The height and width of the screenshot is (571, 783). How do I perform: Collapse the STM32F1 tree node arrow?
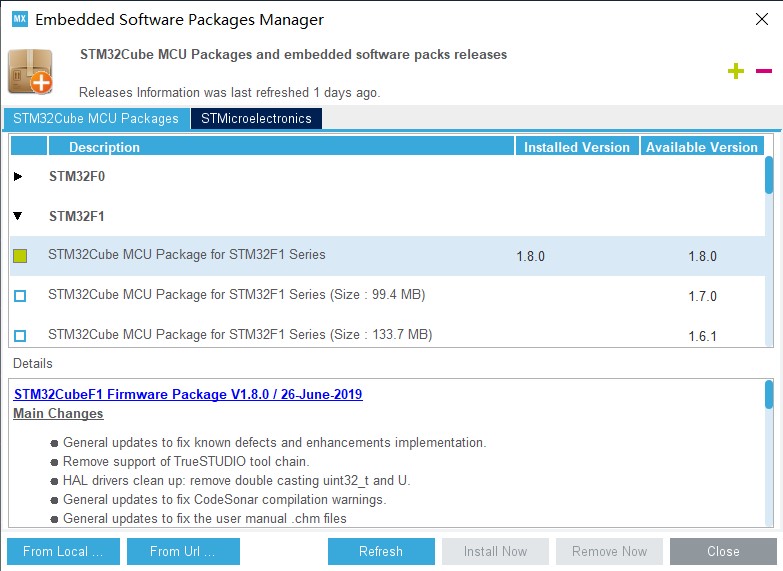coord(18,216)
